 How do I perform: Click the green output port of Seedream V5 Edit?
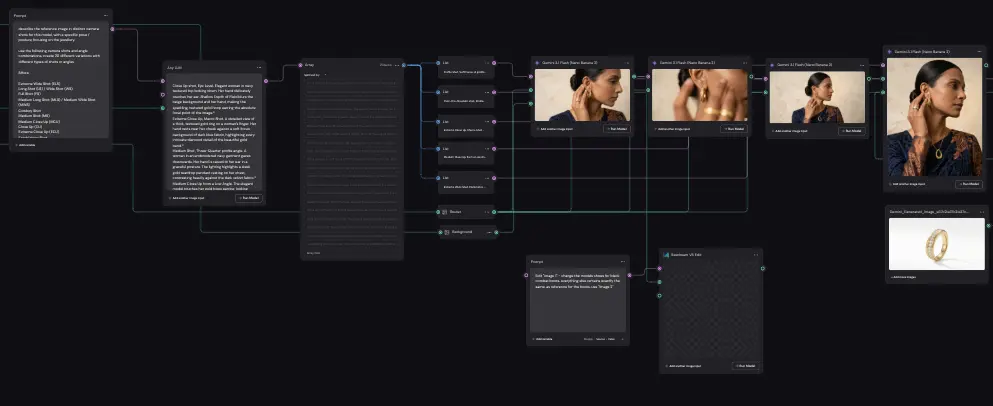[x=762, y=268]
